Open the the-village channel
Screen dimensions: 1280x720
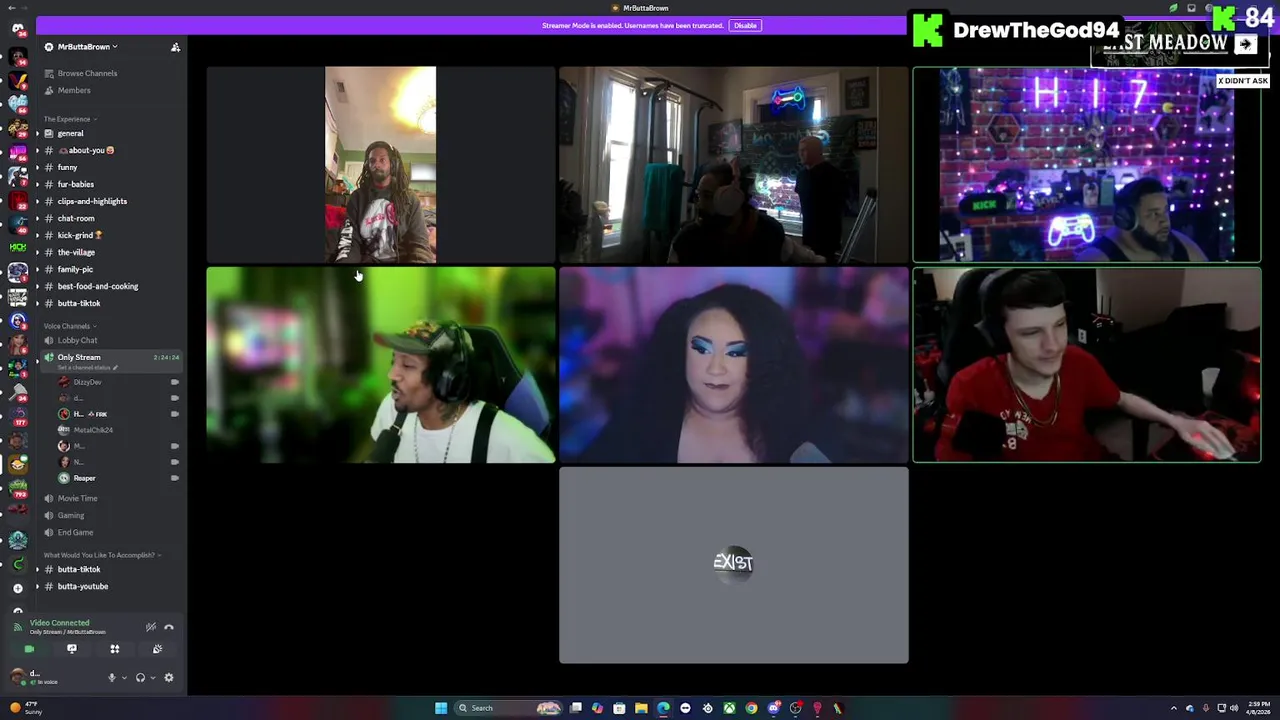[x=76, y=252]
